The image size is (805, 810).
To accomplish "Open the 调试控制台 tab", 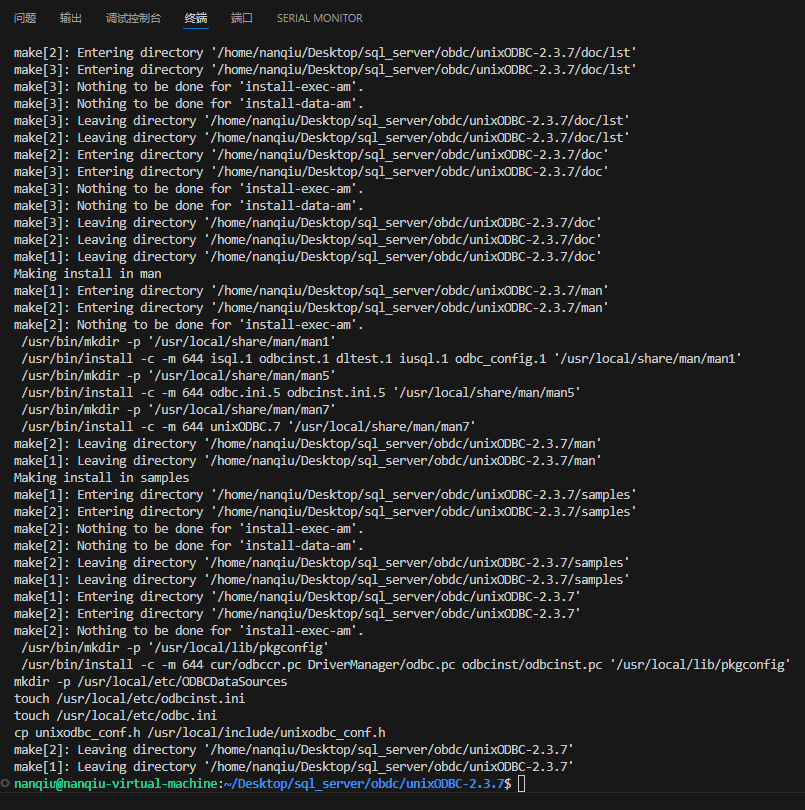I will (133, 18).
